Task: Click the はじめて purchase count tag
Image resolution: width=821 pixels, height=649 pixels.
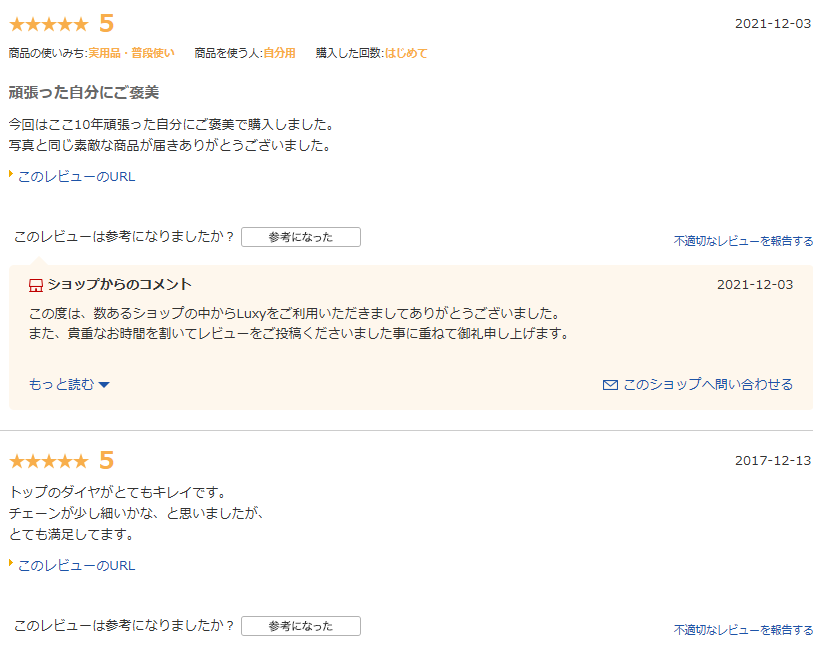Action: pos(406,53)
